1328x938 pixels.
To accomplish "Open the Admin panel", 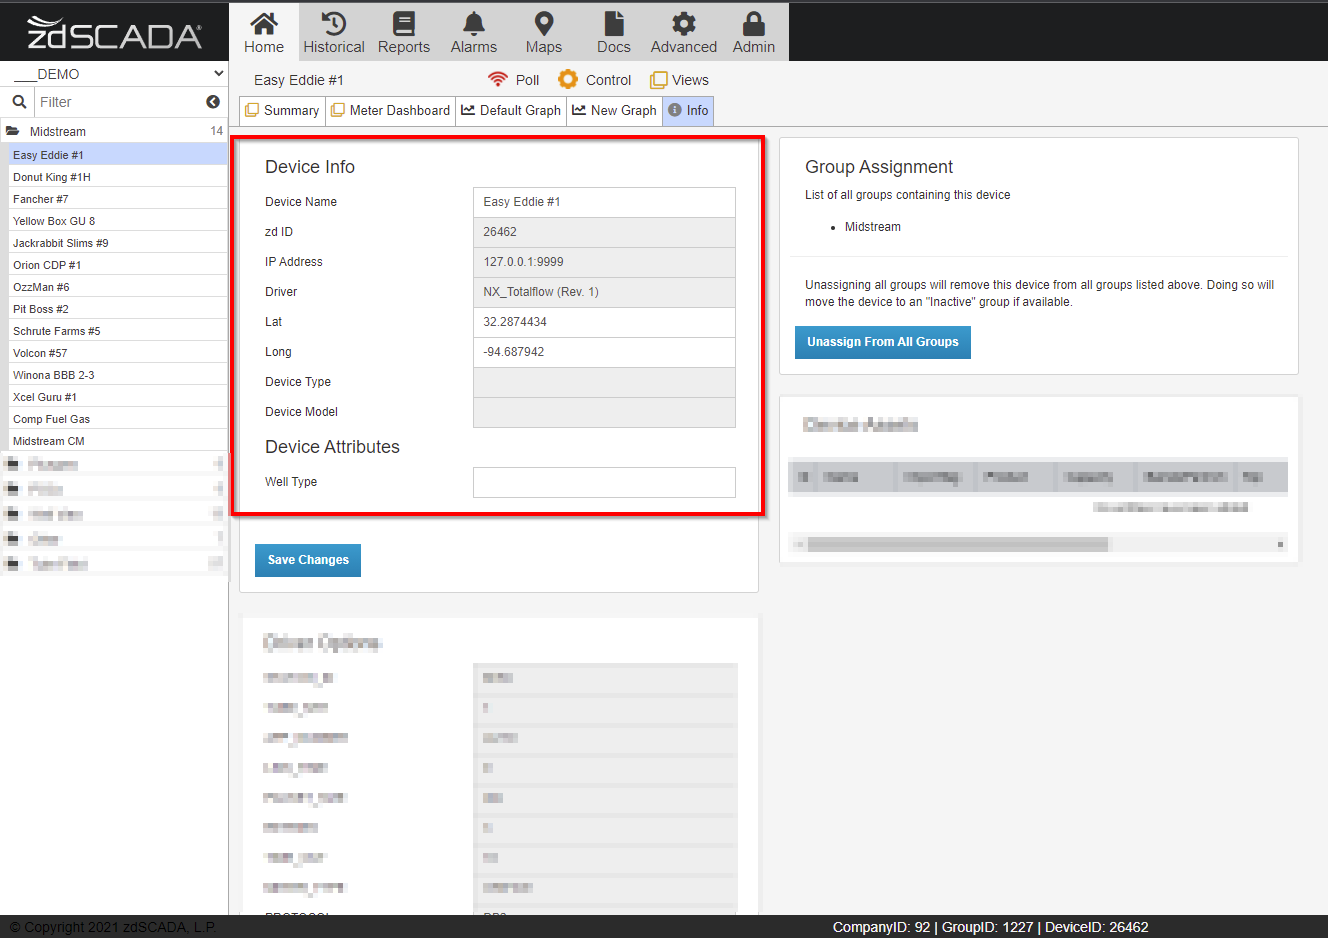I will point(753,31).
